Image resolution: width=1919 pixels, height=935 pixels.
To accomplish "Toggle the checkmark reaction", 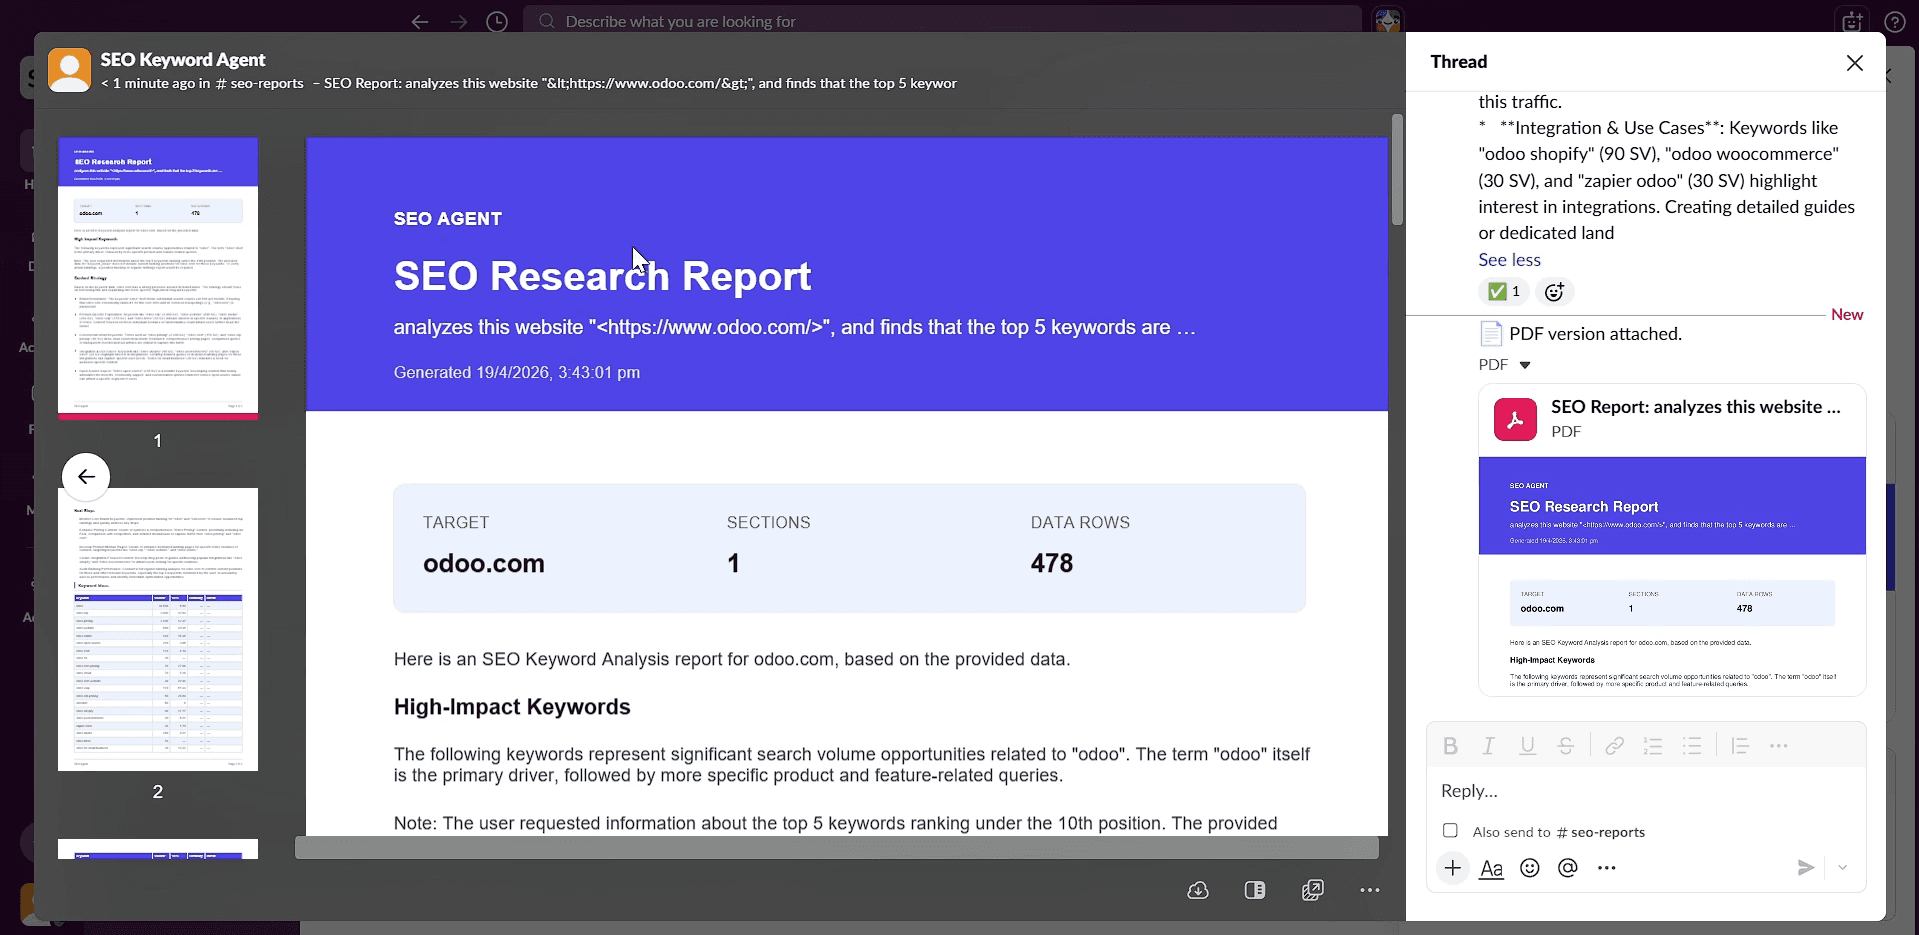I will coord(1503,291).
